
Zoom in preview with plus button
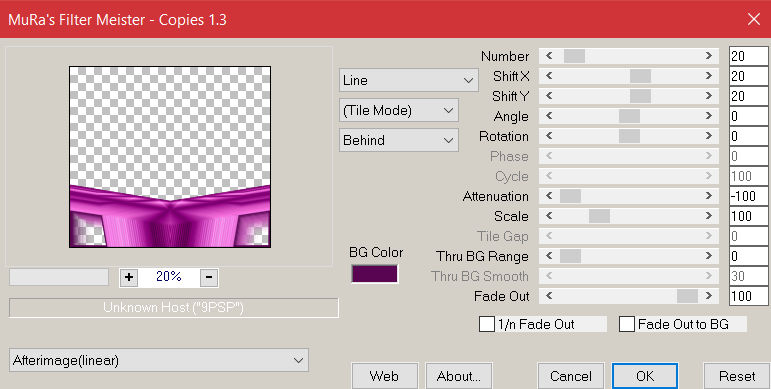(x=129, y=277)
